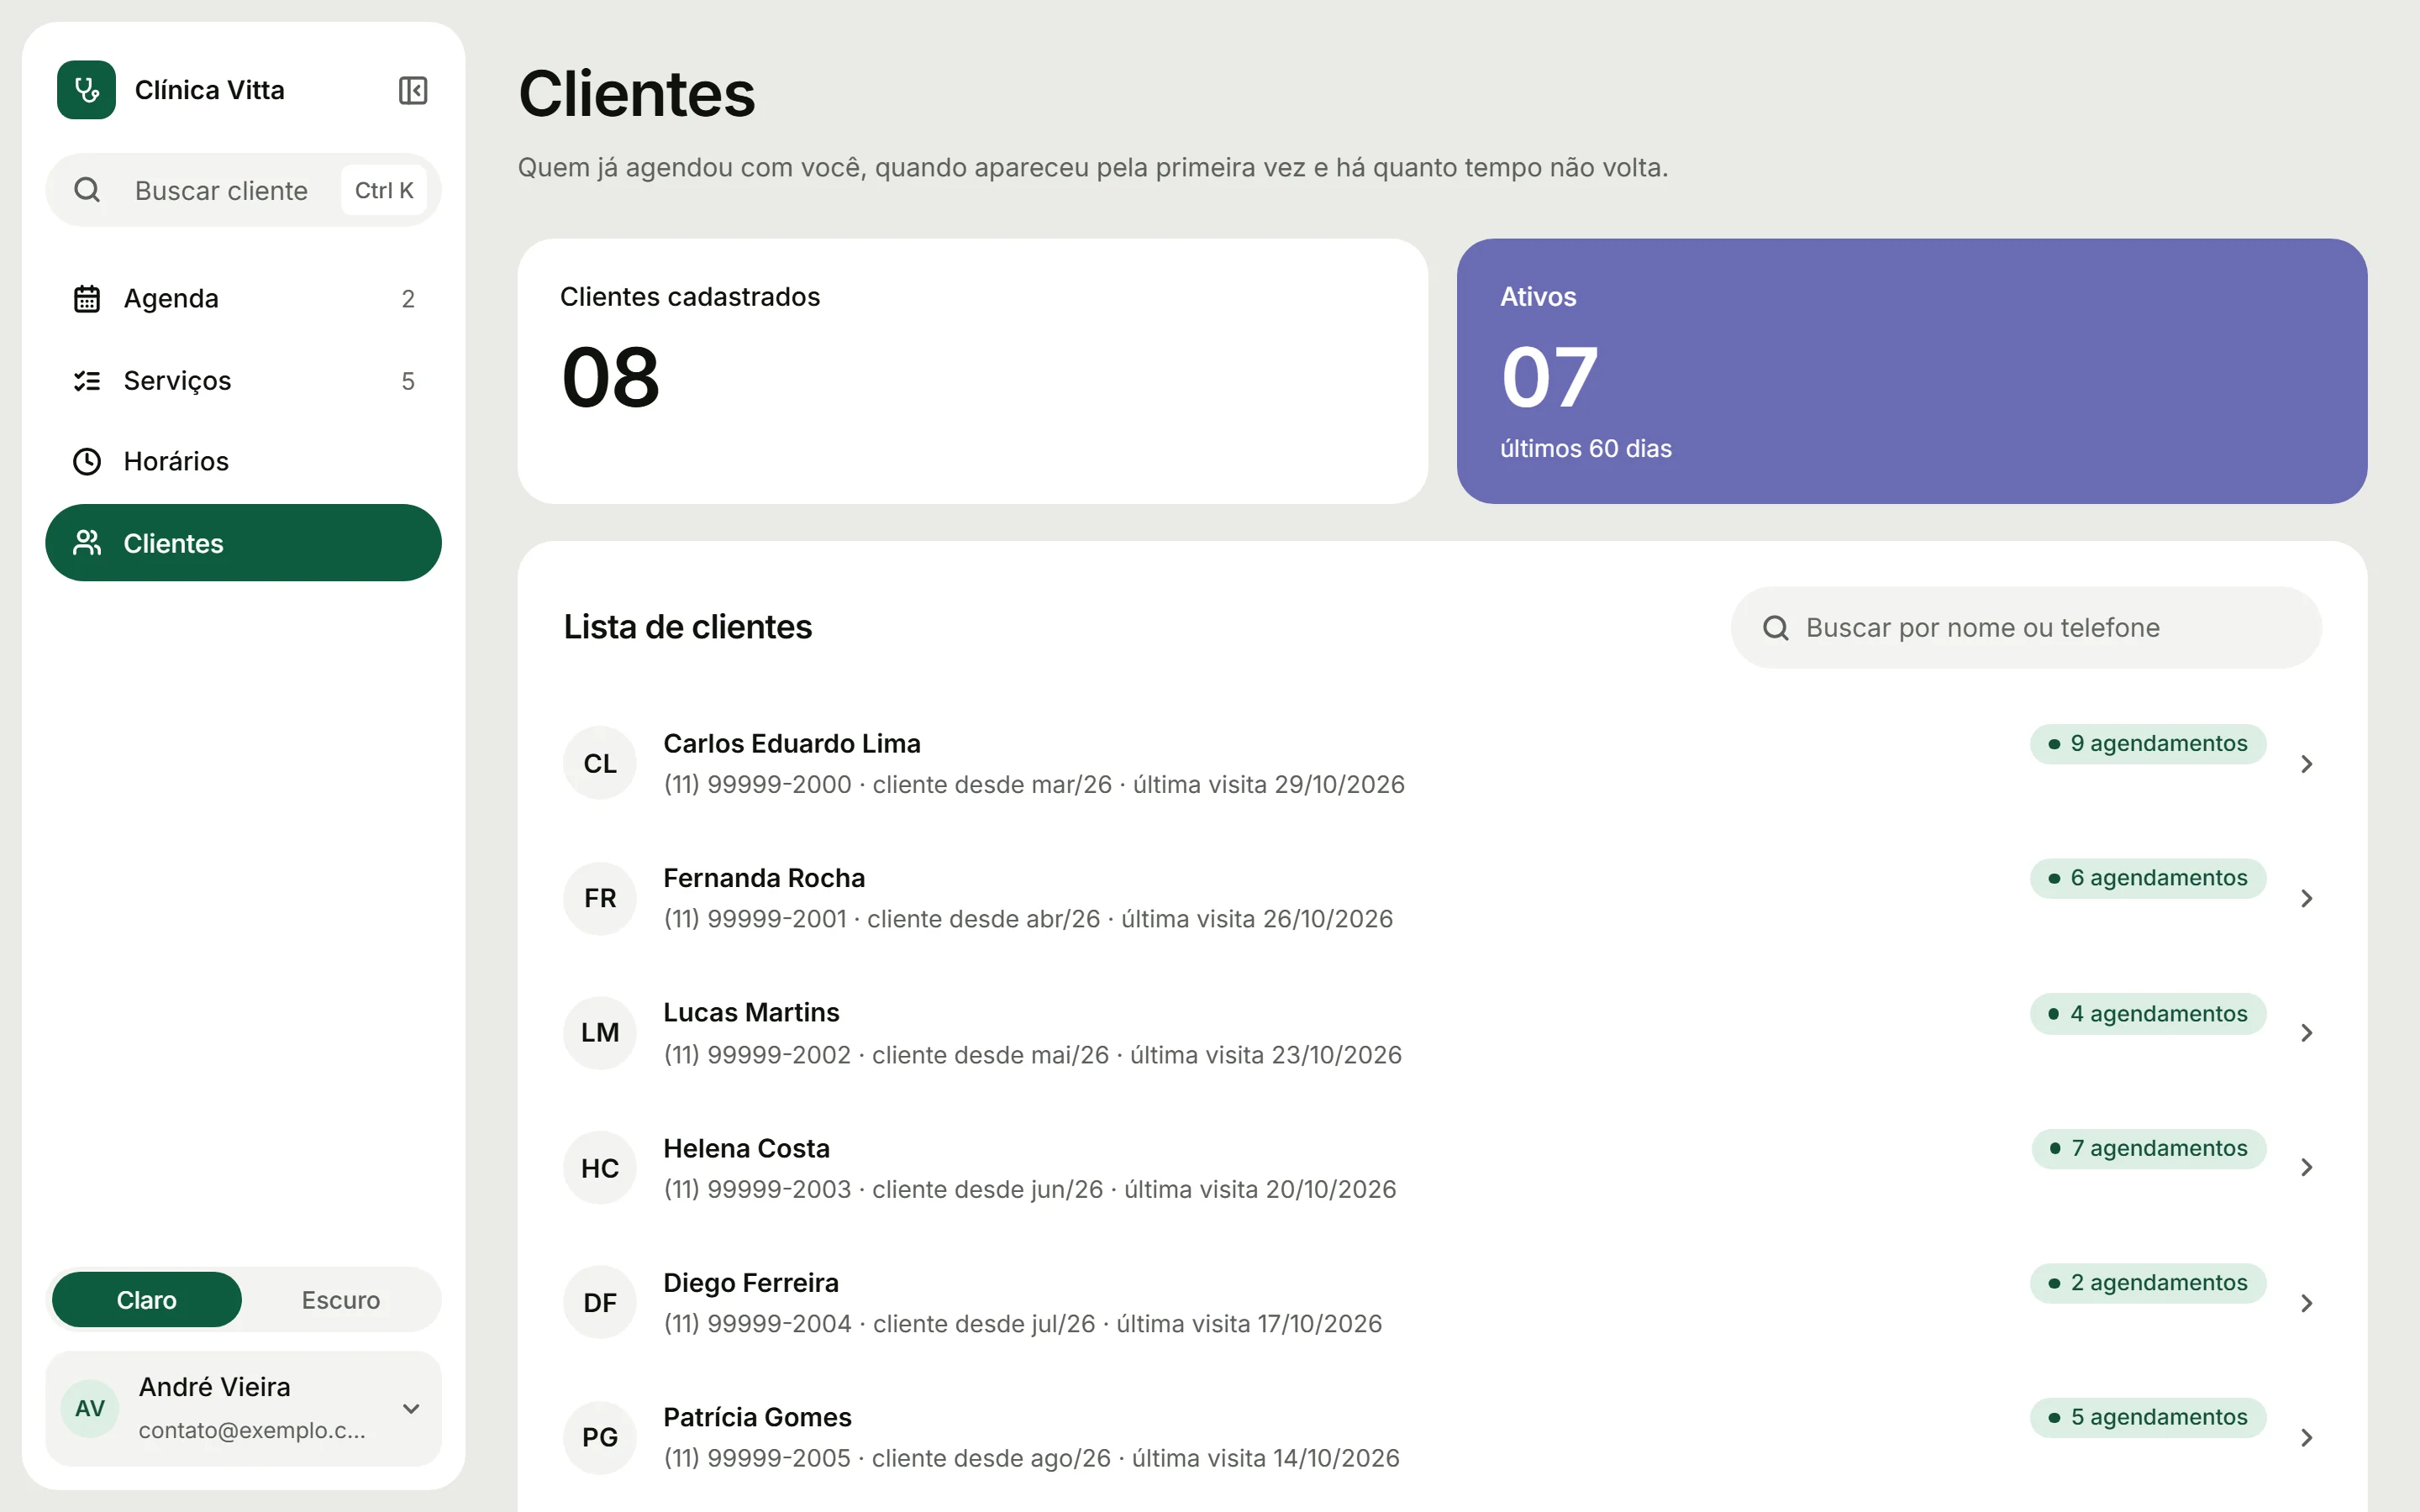Click the 5 agendamentos badge
The height and width of the screenshot is (1512, 2420).
(x=2148, y=1418)
